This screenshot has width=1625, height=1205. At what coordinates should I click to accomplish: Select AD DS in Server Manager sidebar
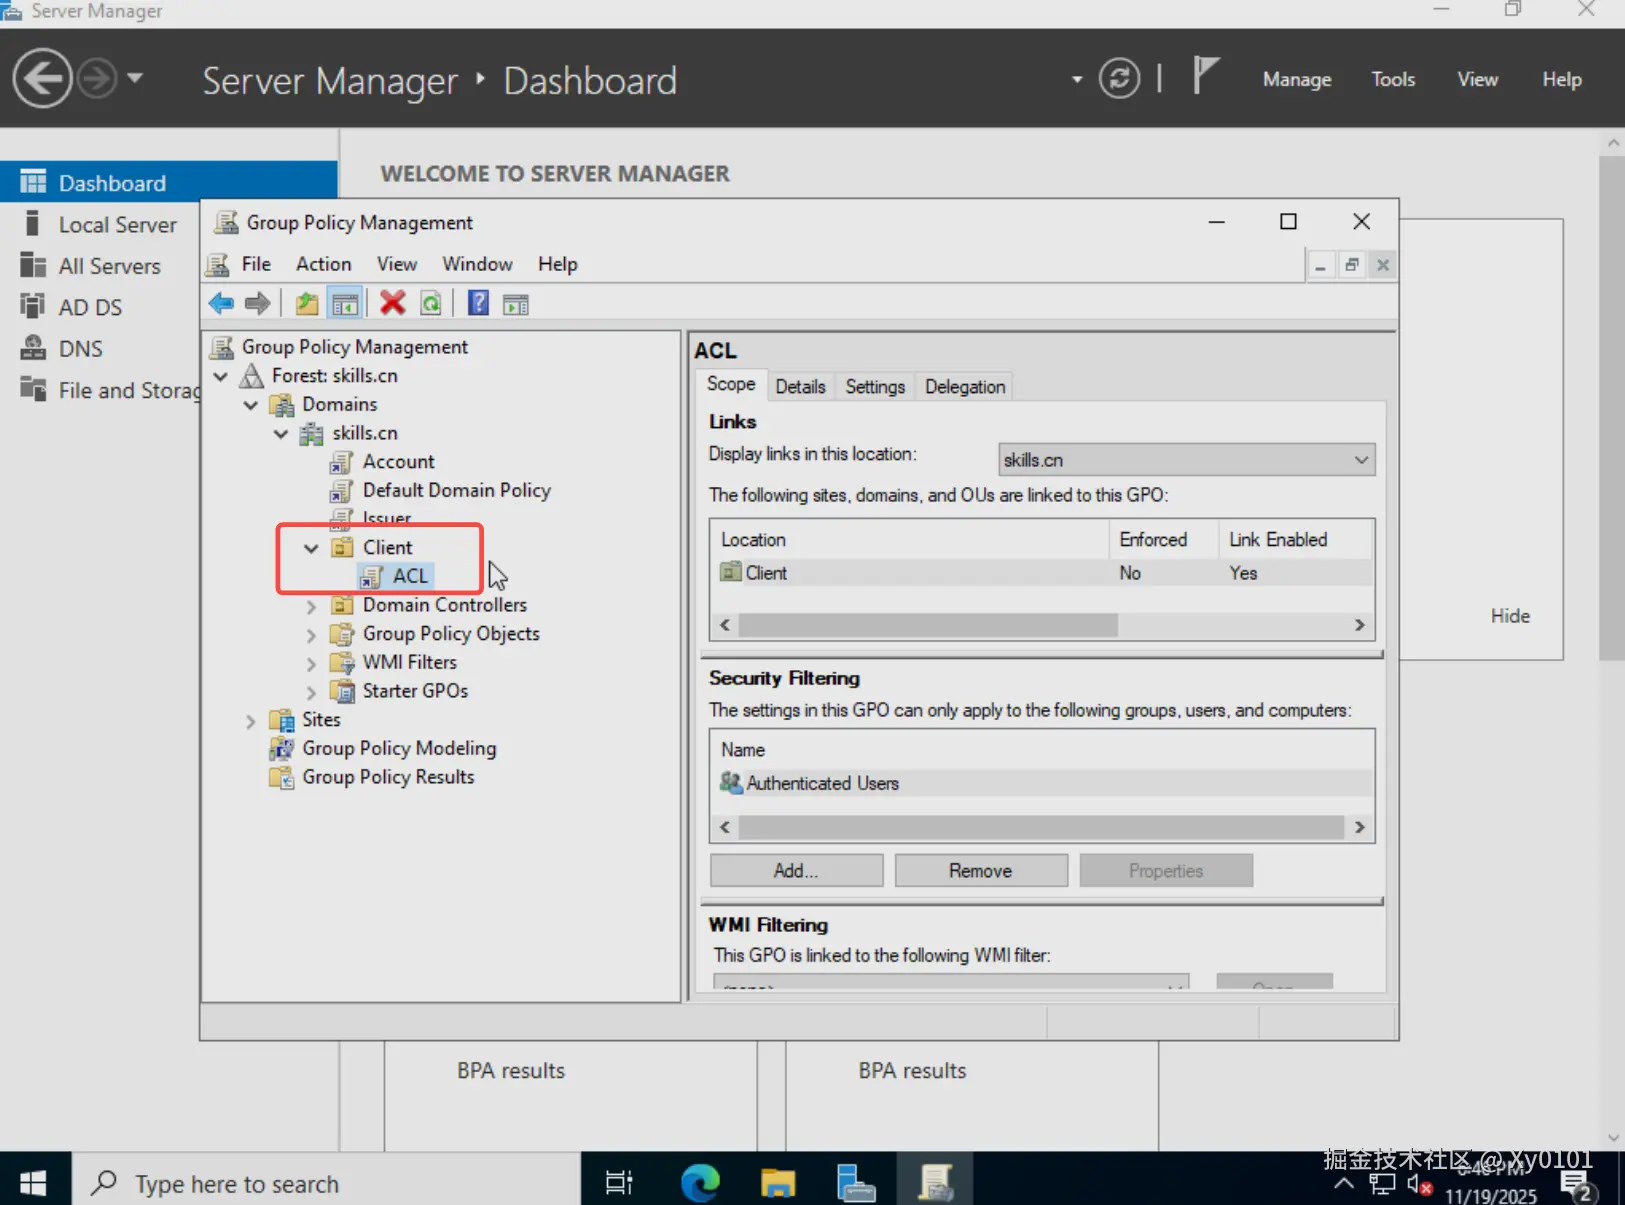[x=90, y=307]
